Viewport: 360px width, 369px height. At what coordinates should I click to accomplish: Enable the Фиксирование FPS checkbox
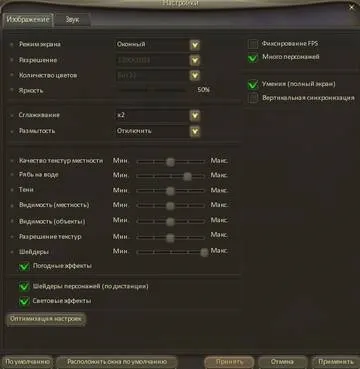click(253, 44)
